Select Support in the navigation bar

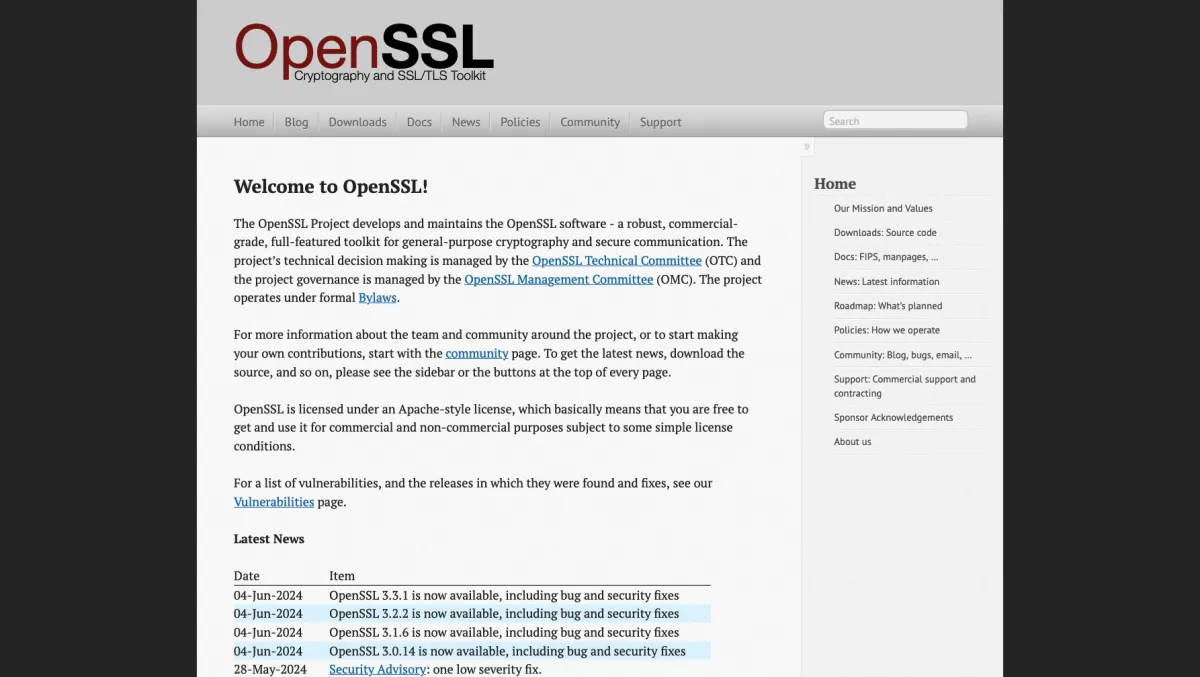660,122
